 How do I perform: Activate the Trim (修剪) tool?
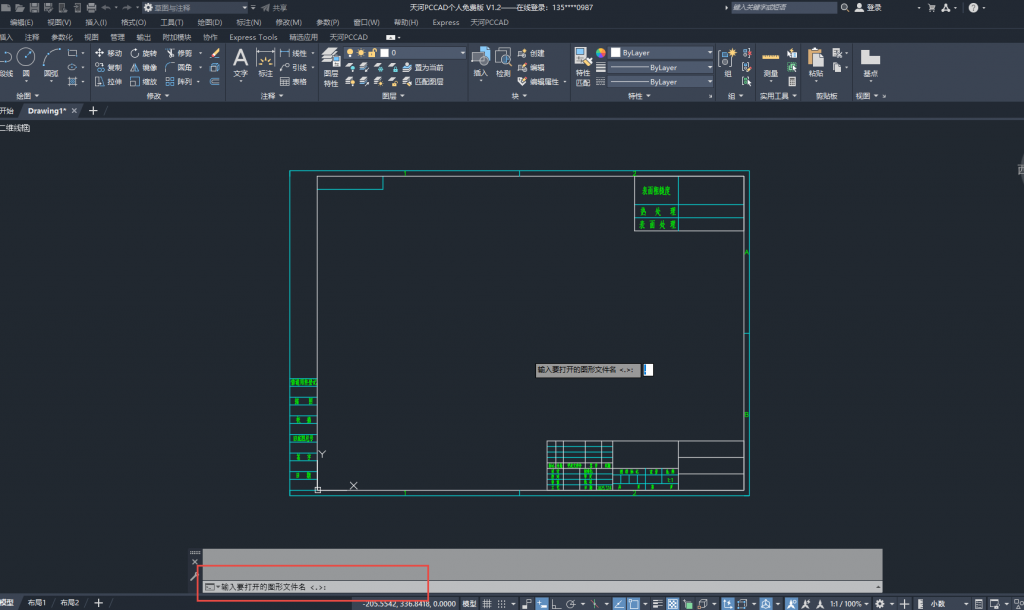pyautogui.click(x=179, y=53)
